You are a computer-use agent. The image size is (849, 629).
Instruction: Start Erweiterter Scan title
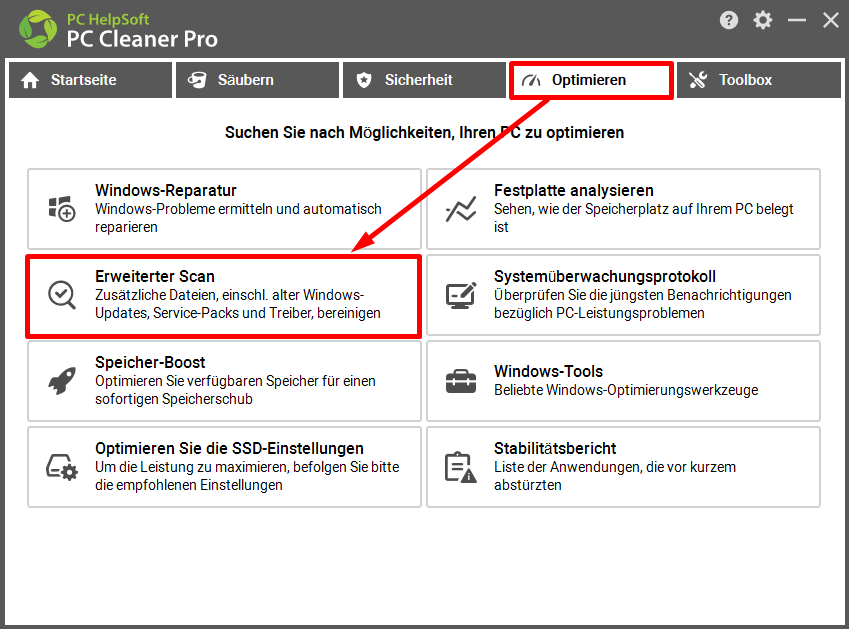coord(155,277)
